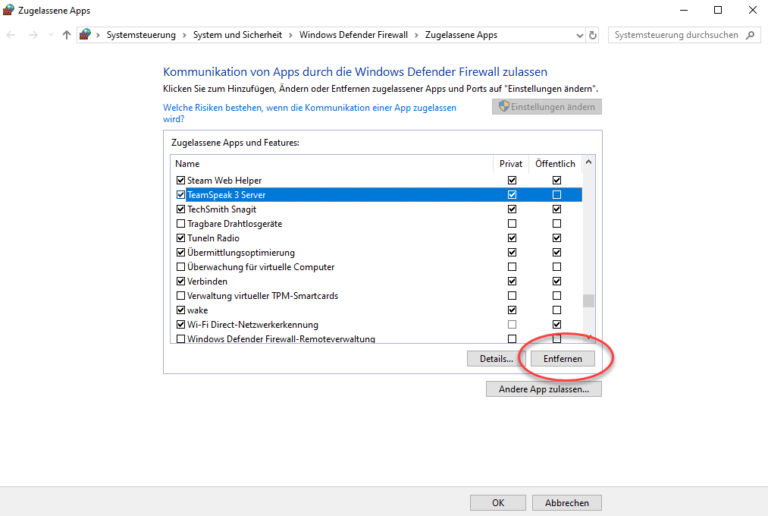The height and width of the screenshot is (516, 768).
Task: Toggle wake Öffentlich checkbox
Action: [x=556, y=310]
